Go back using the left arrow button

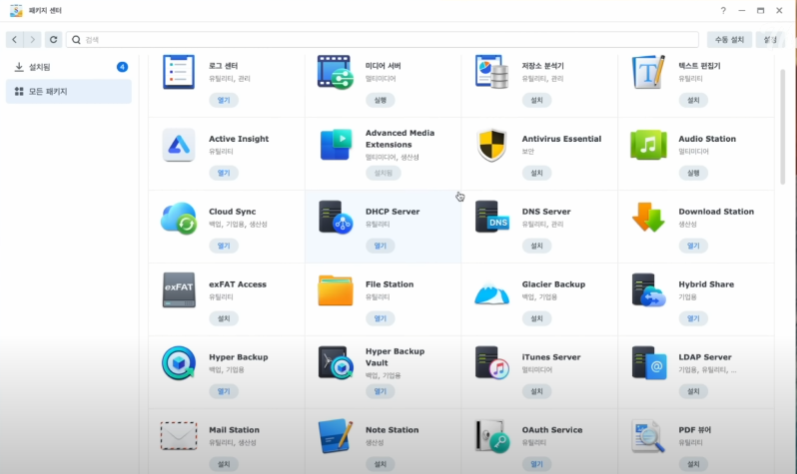pyautogui.click(x=15, y=40)
